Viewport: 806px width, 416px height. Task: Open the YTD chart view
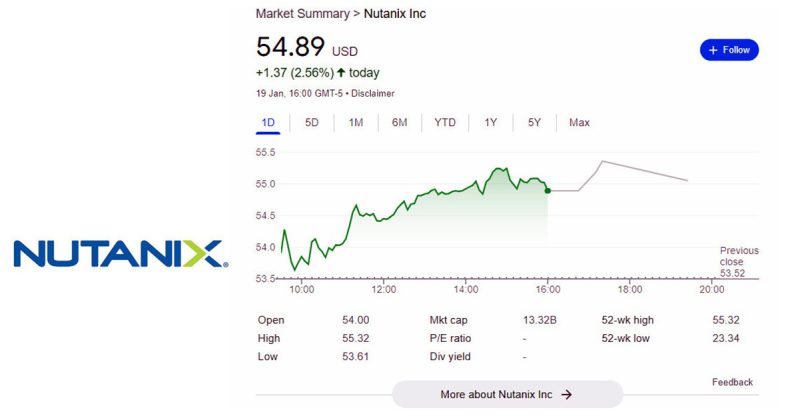[445, 123]
